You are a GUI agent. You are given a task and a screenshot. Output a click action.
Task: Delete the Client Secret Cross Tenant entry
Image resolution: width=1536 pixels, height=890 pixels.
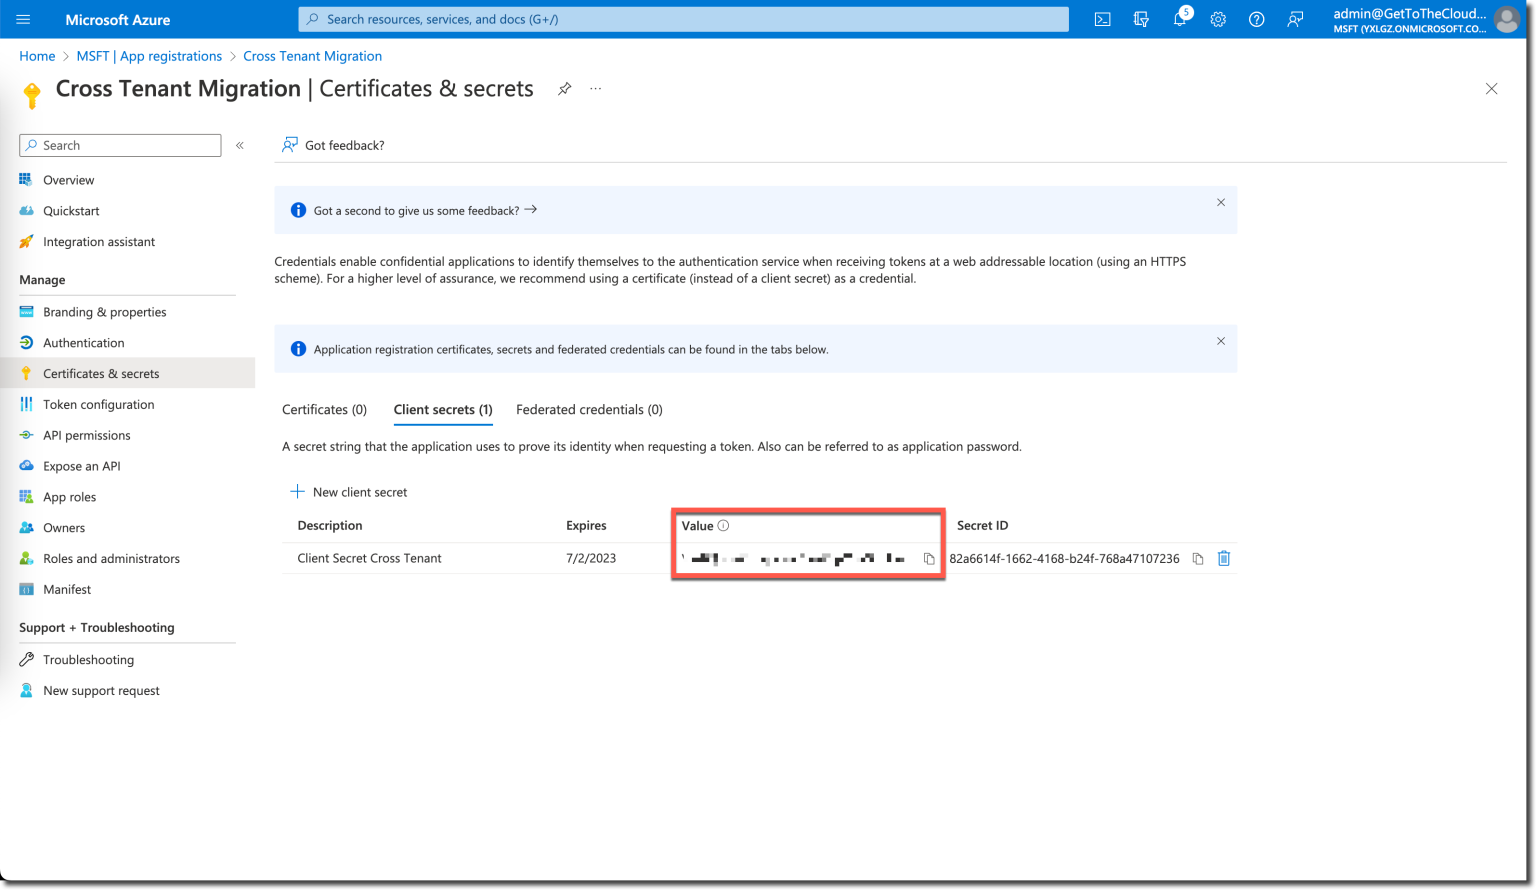[x=1224, y=558]
